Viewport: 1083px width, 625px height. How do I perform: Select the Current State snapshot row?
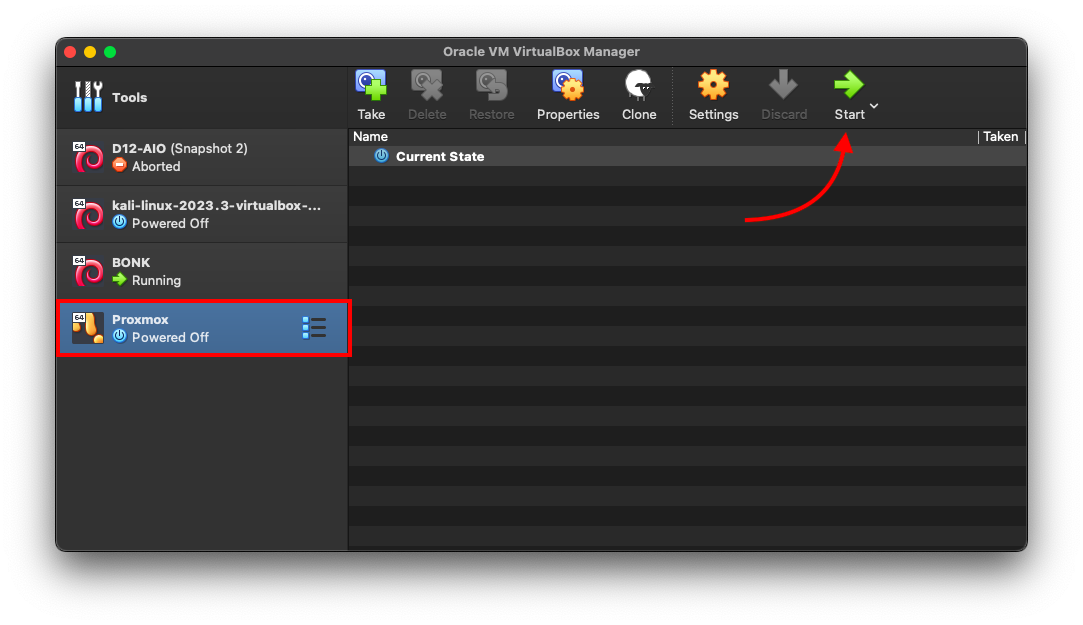[687, 156]
